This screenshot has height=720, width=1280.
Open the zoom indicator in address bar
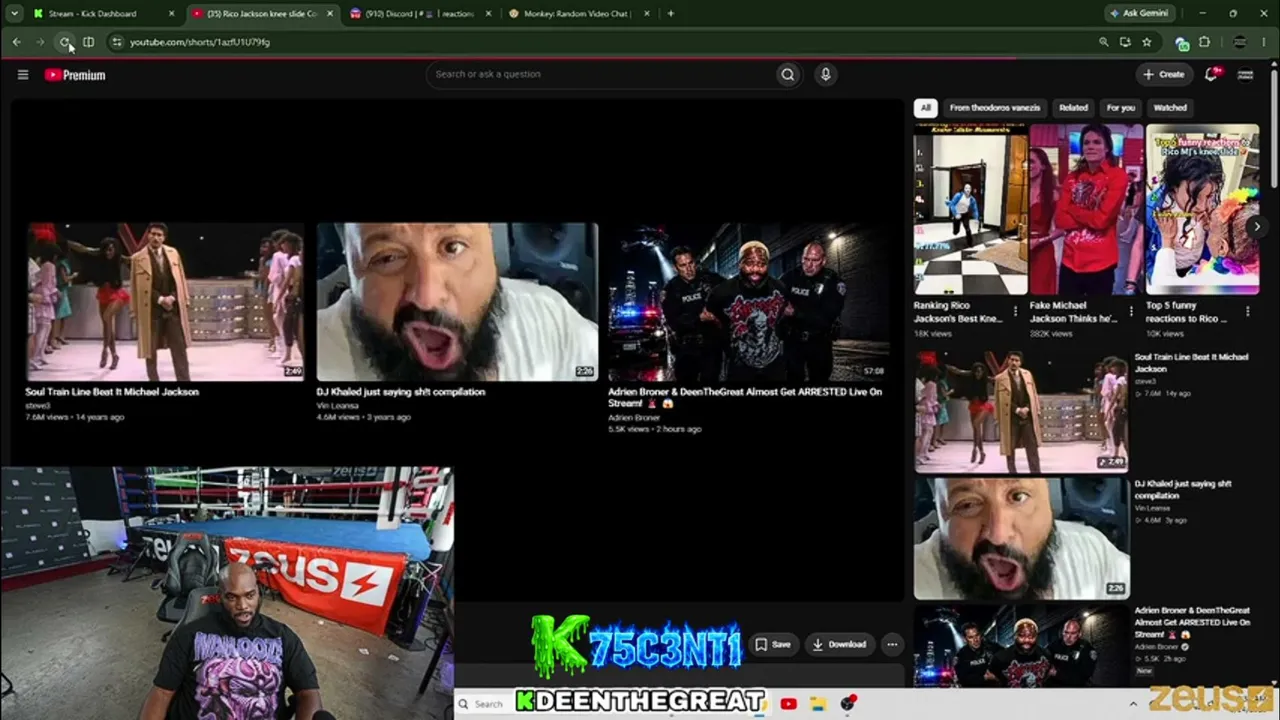point(1103,42)
